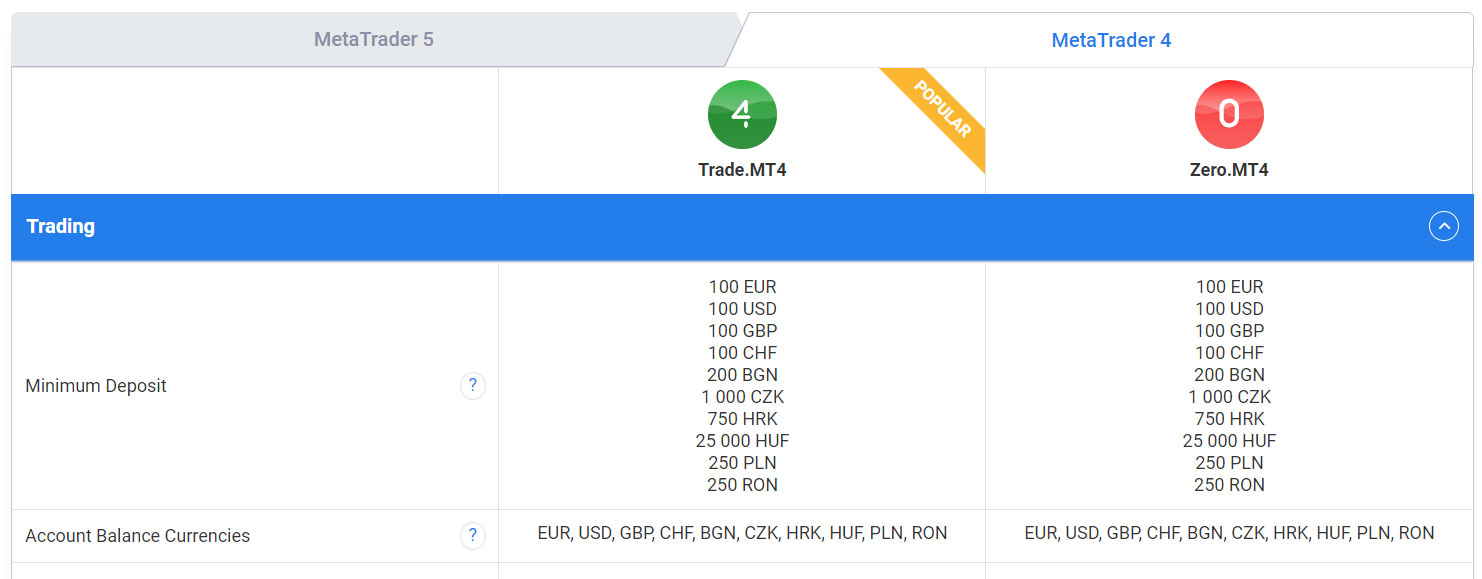Screen dimensions: 1482x579
Task: Open the Minimum Deposit help tooltip icon
Action: 473,386
